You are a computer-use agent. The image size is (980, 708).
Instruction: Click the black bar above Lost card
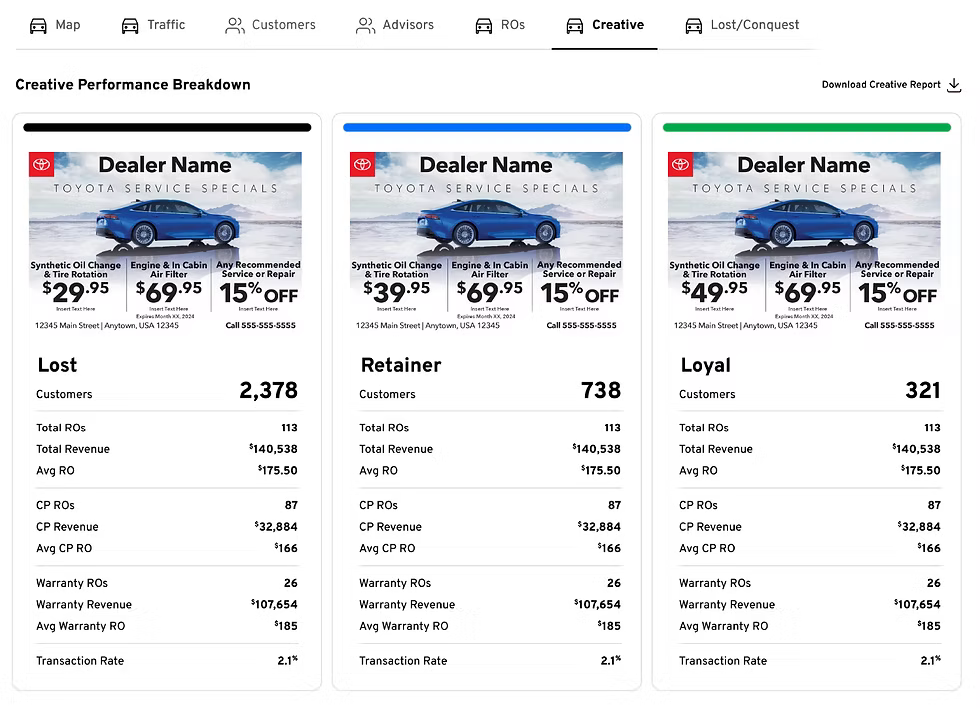point(167,127)
